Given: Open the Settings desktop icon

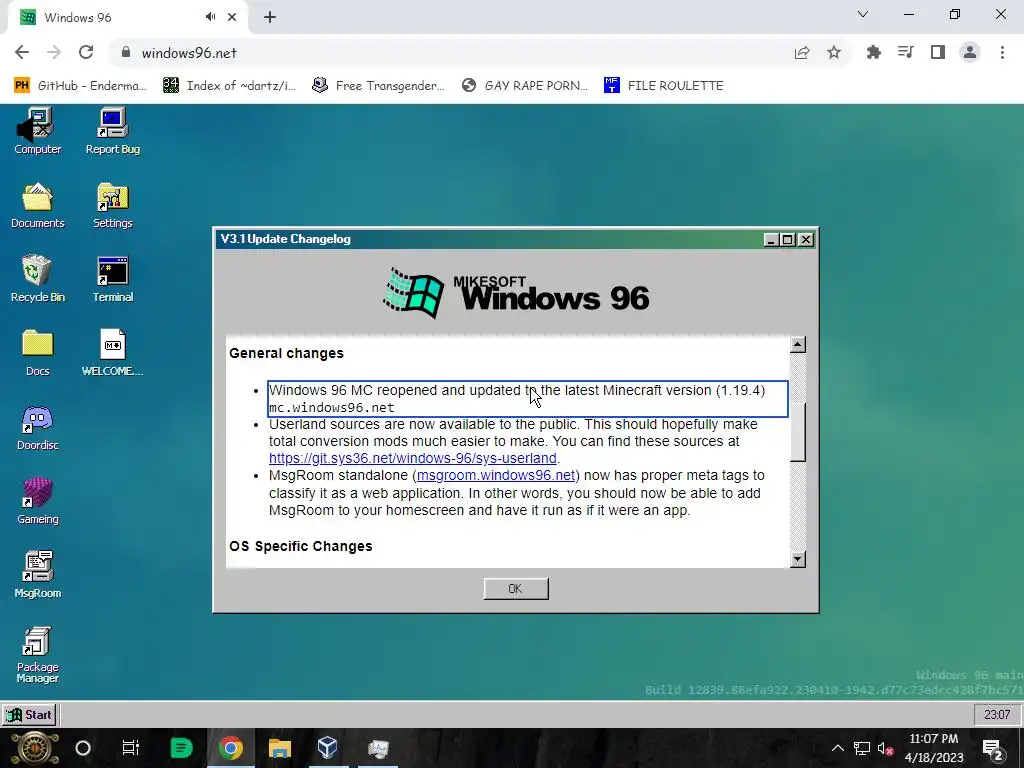Looking at the screenshot, I should (x=112, y=205).
